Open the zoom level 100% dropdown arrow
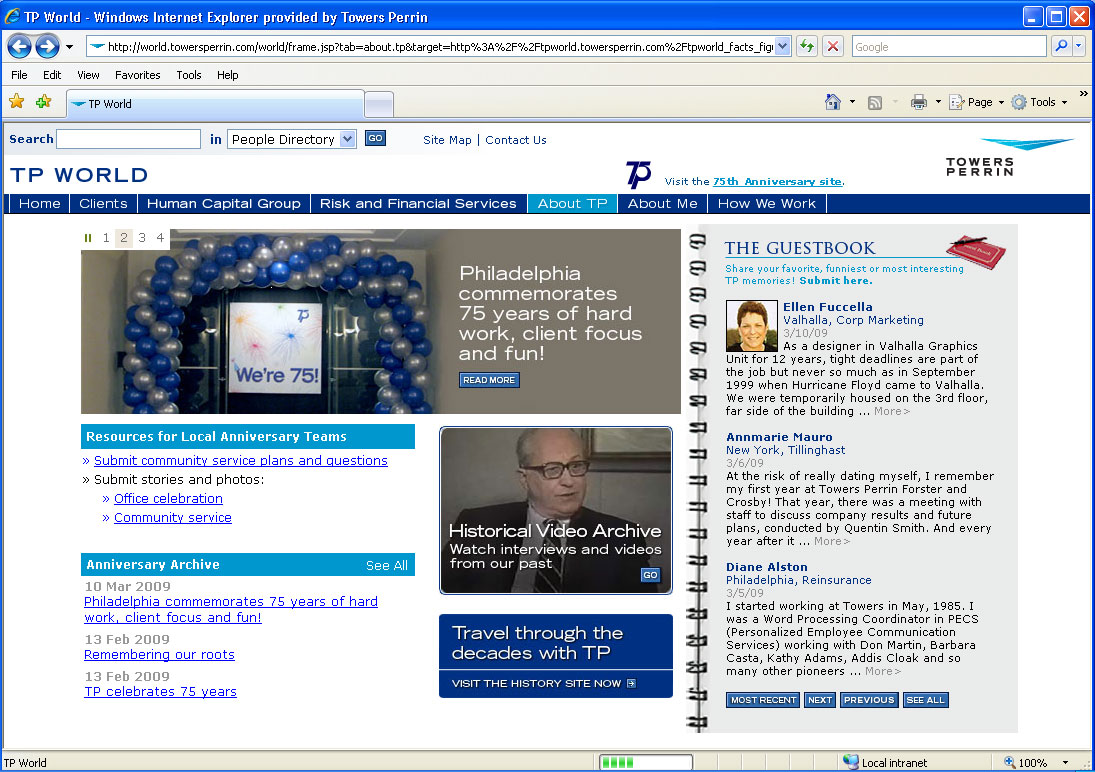 point(1066,762)
